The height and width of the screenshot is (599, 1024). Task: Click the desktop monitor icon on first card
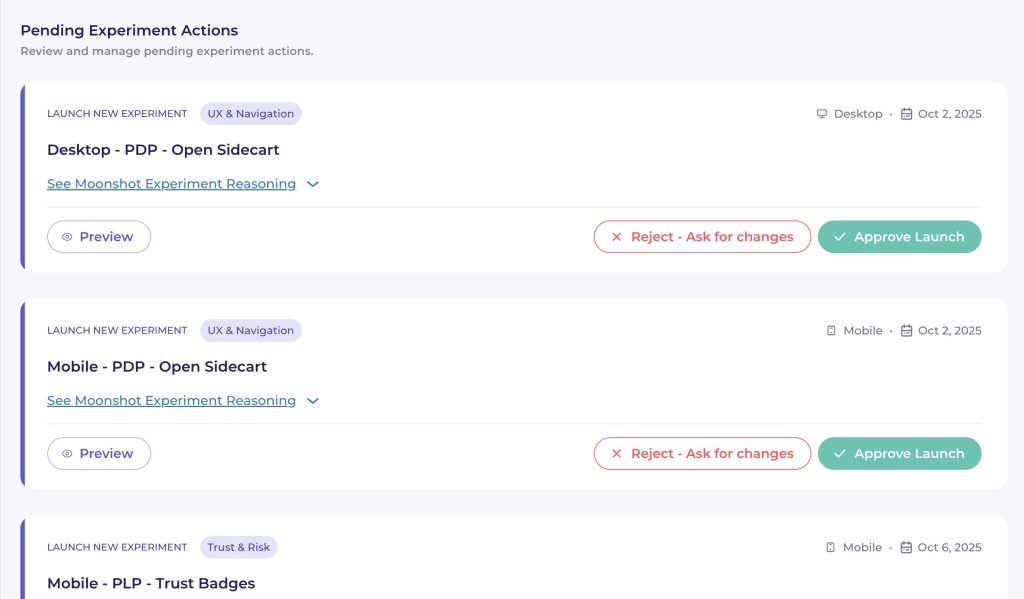822,114
